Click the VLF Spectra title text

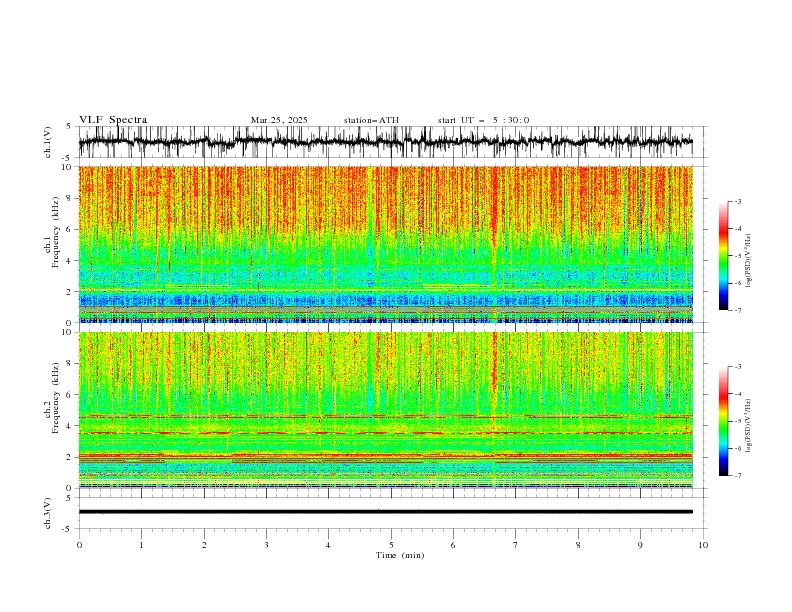pos(113,120)
